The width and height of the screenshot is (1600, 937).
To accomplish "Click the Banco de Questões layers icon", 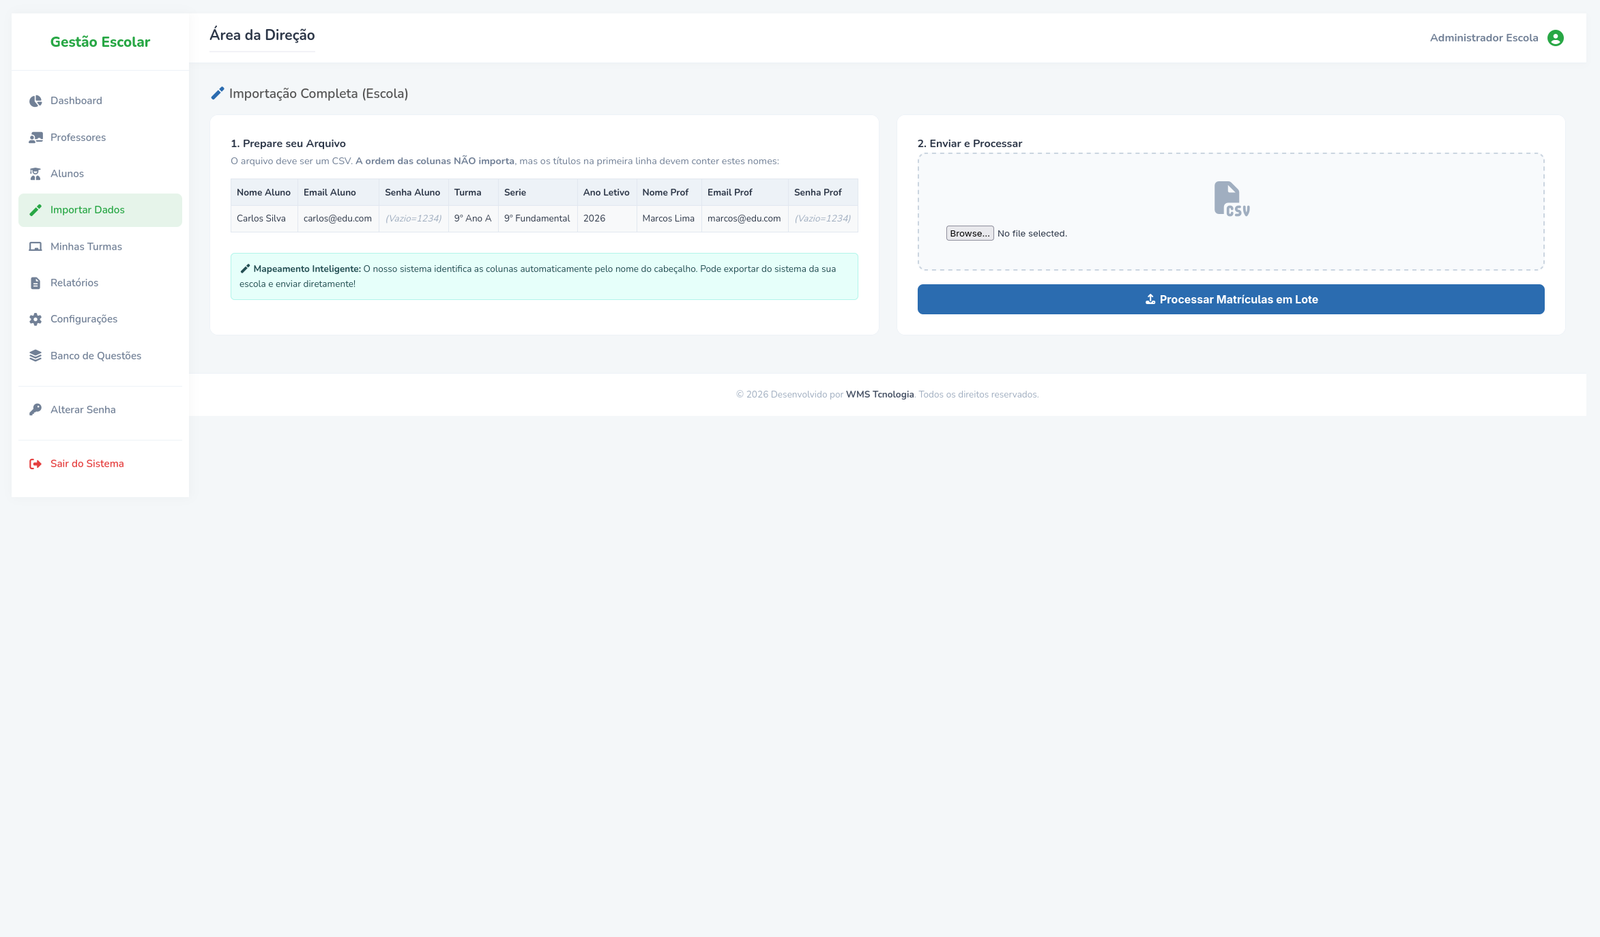I will click(x=35, y=356).
